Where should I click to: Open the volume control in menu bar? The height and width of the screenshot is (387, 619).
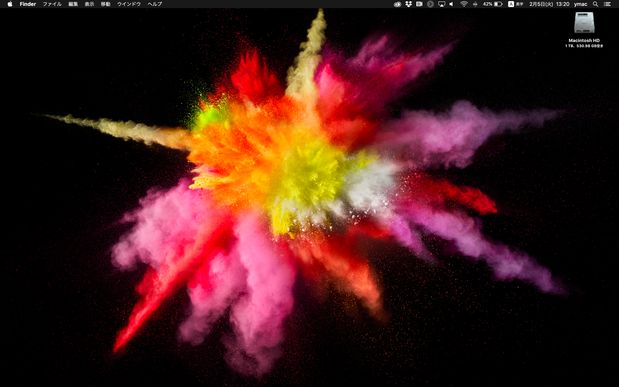452,4
